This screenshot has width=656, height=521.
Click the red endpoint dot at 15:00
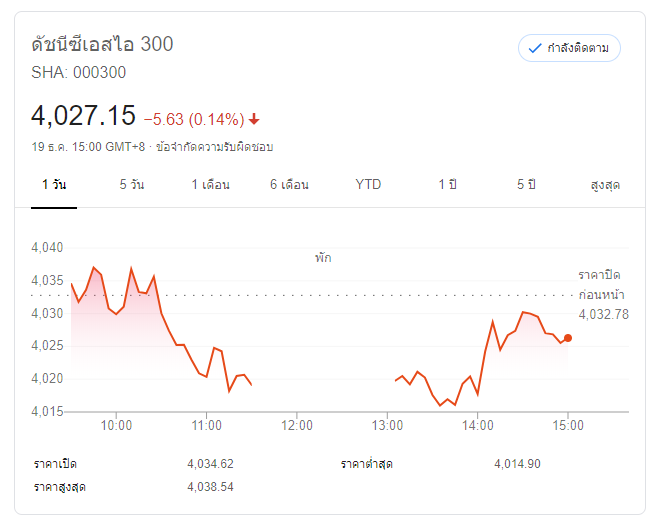click(568, 338)
